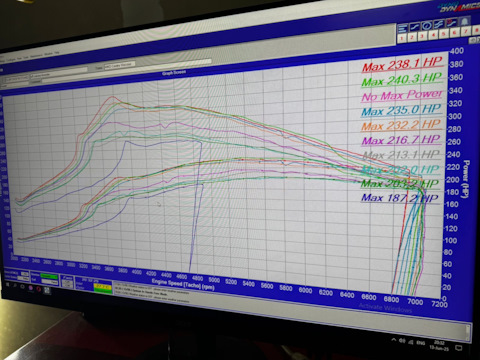
Task: Click the red circular taskbar app icon
Action: 38,289
